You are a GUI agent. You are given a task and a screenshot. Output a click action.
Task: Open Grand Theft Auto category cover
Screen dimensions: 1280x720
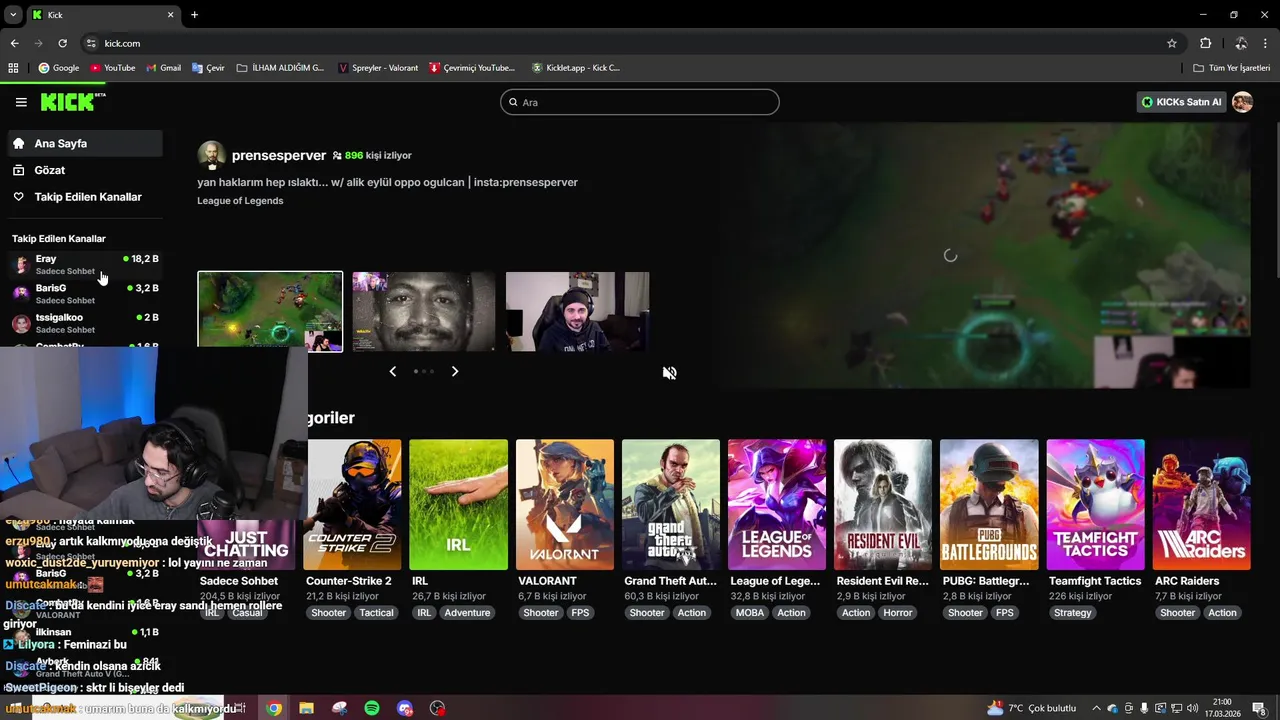tap(671, 505)
